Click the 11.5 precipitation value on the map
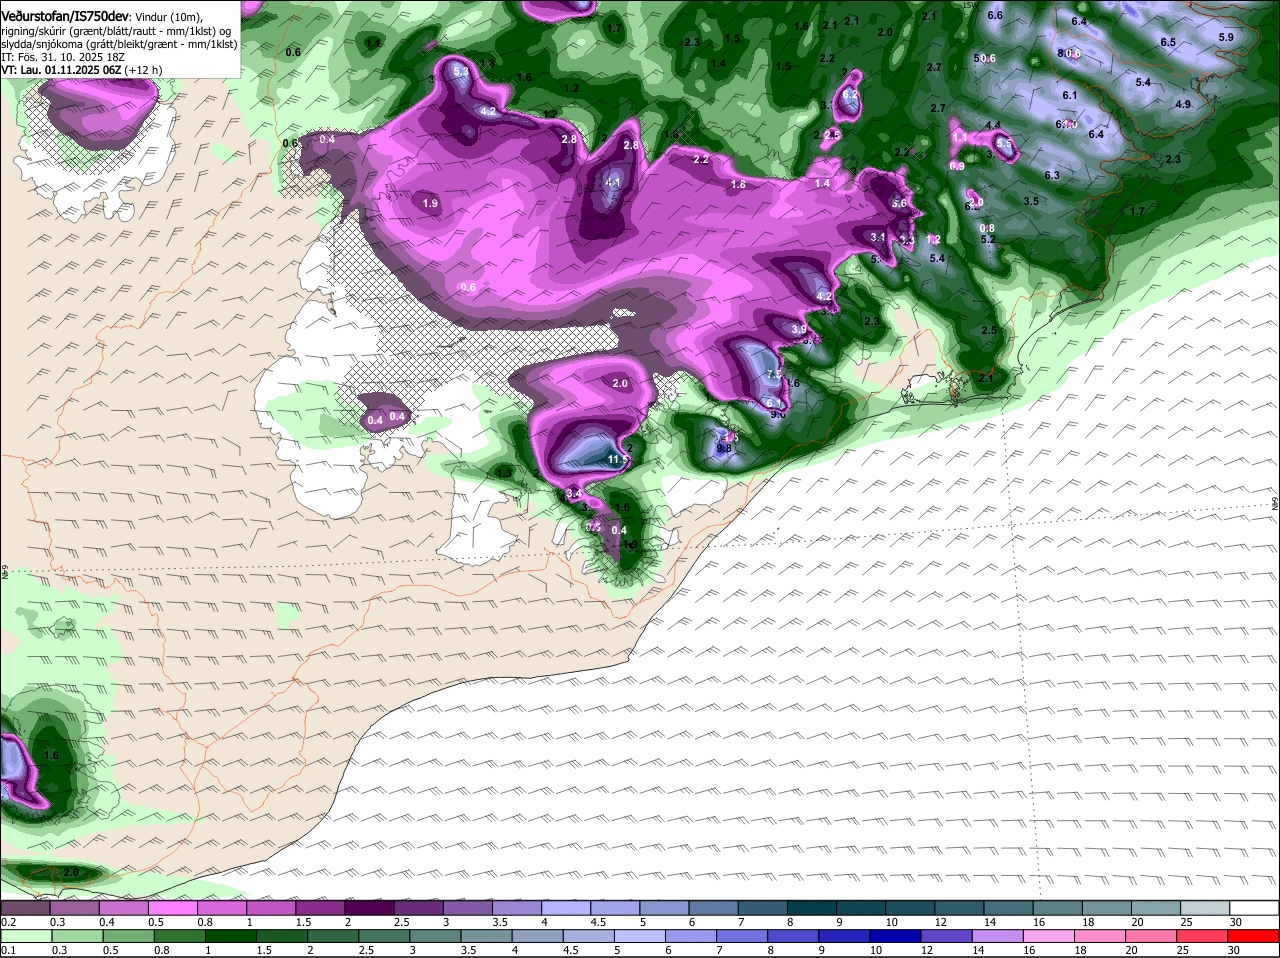The width and height of the screenshot is (1280, 958). 618,460
